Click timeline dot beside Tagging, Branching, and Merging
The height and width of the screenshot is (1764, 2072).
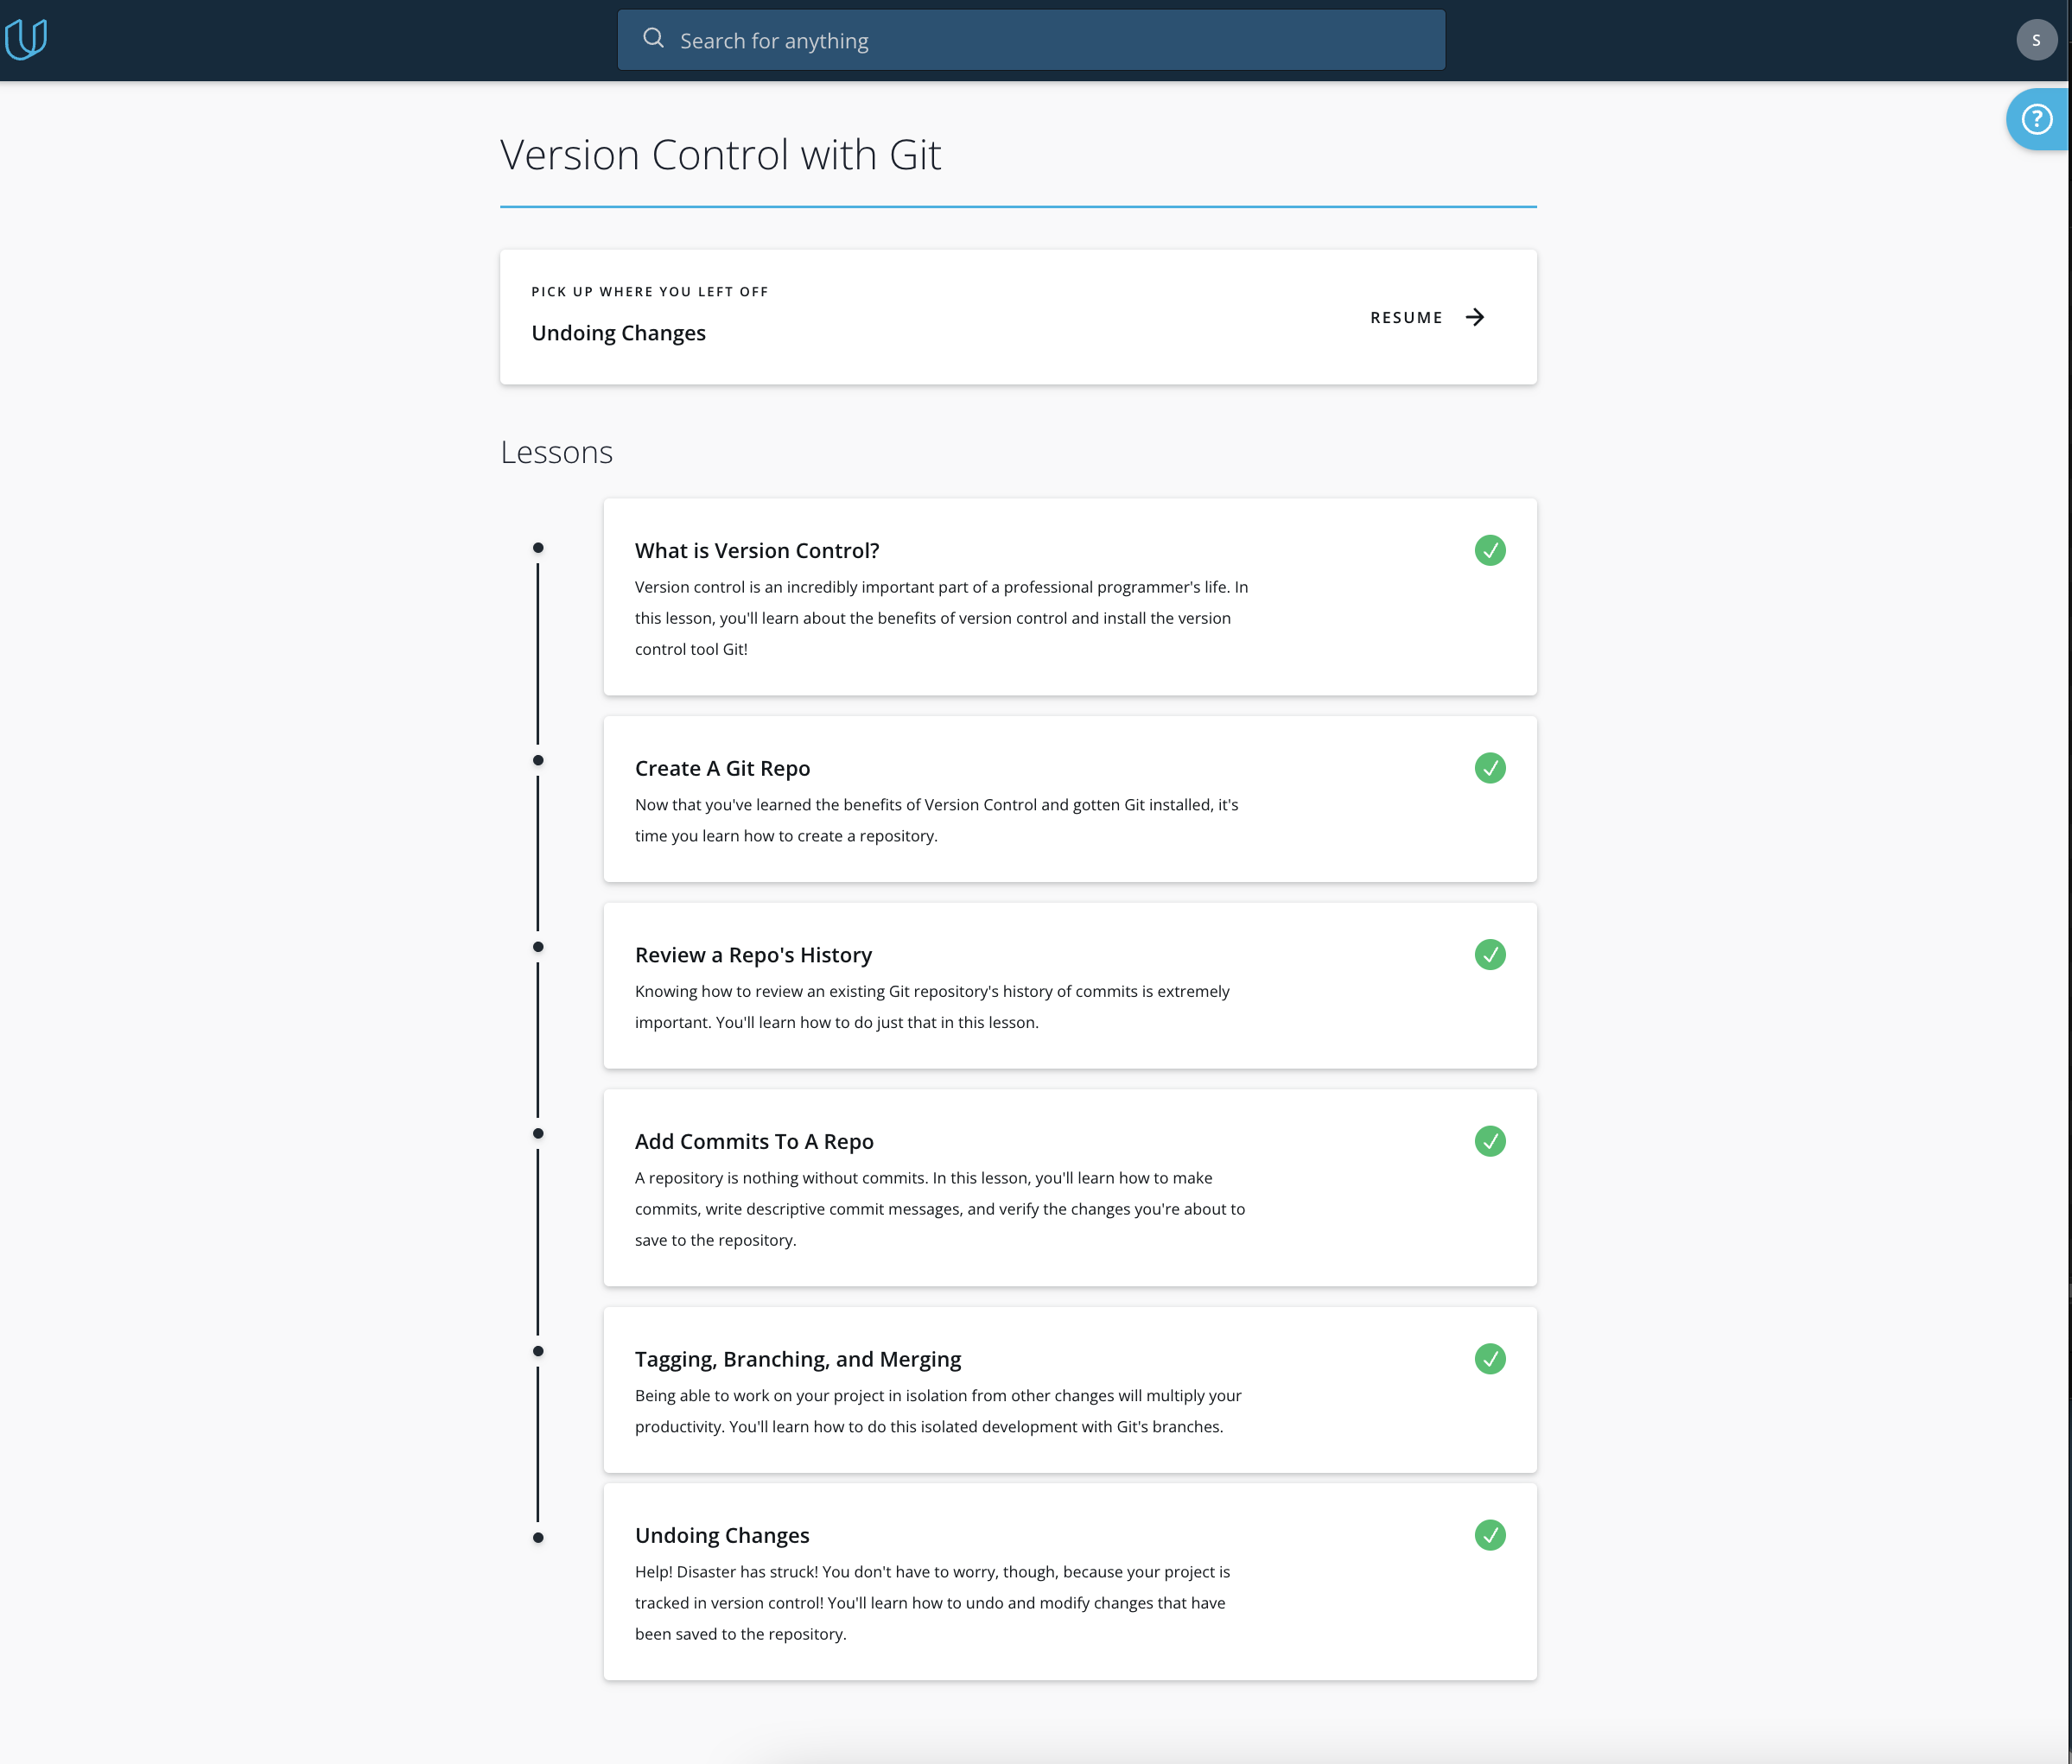point(538,1352)
